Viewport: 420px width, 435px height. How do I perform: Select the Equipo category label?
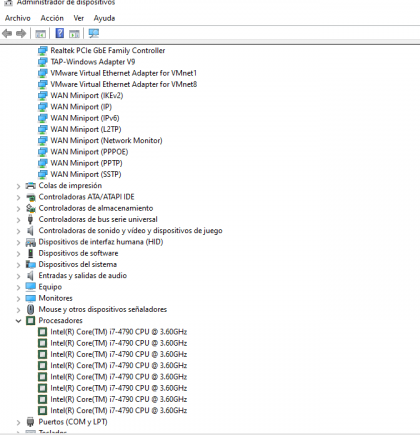[x=50, y=287]
